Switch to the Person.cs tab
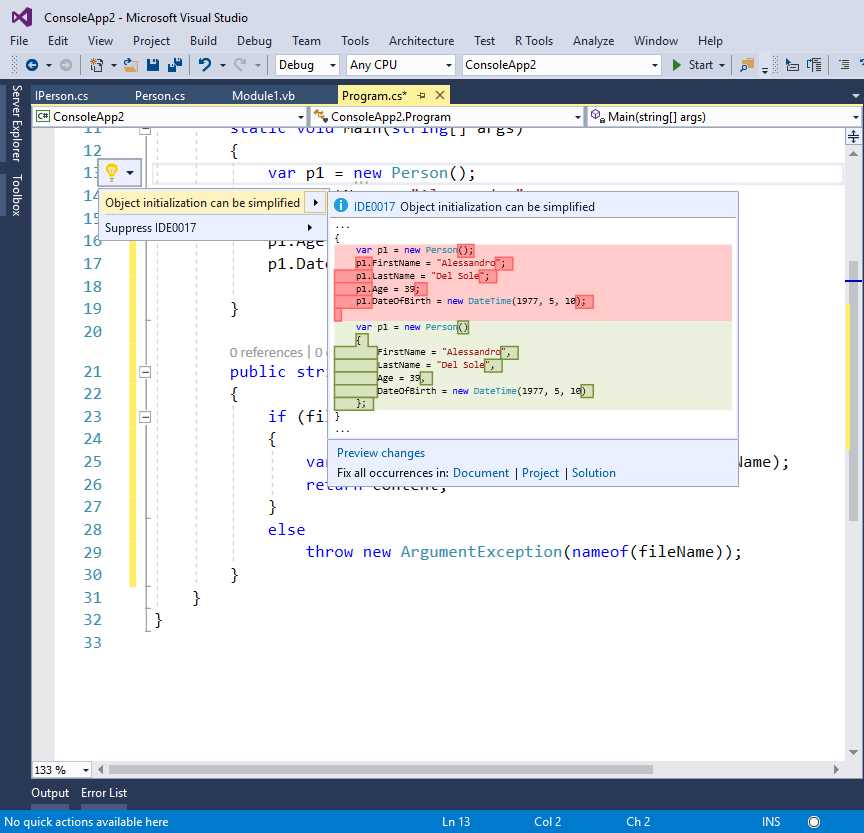864x833 pixels. click(x=160, y=95)
